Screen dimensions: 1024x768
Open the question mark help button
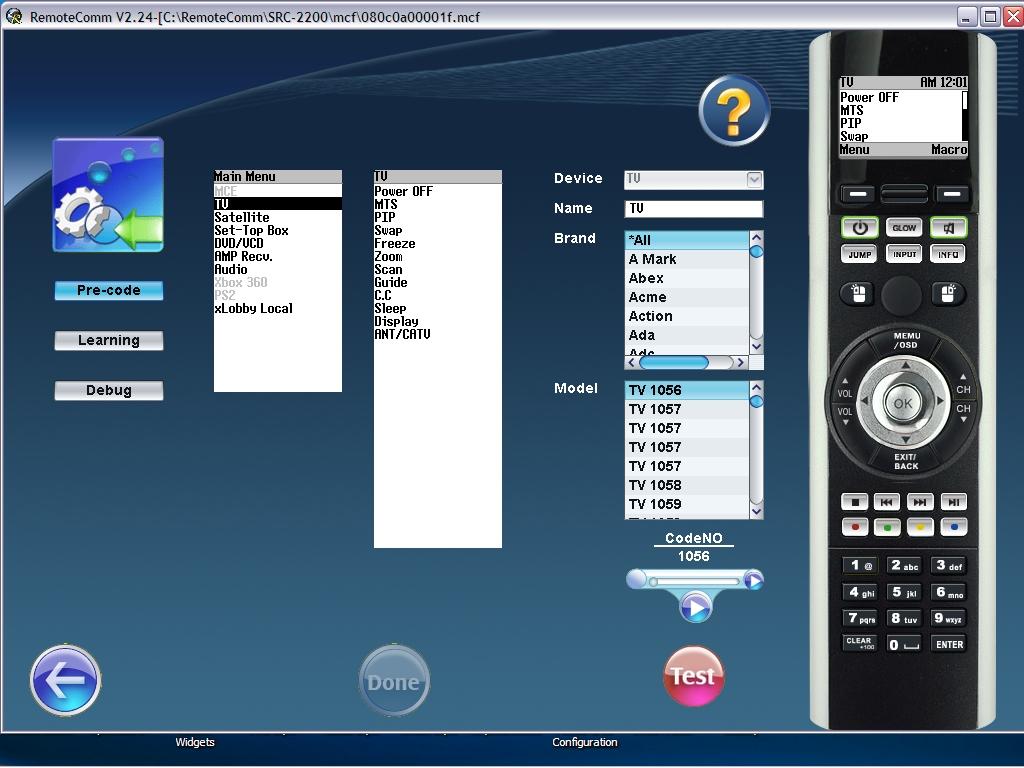tap(734, 110)
